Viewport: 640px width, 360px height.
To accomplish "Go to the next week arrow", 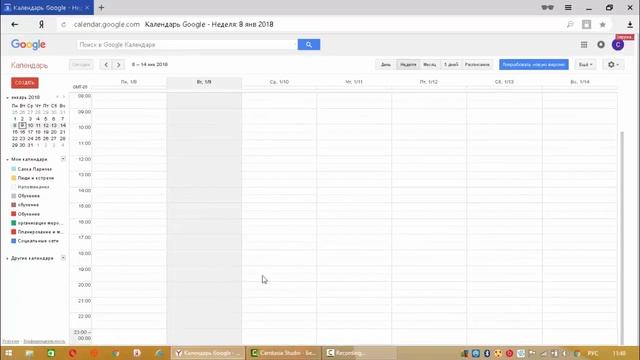I will [118, 64].
